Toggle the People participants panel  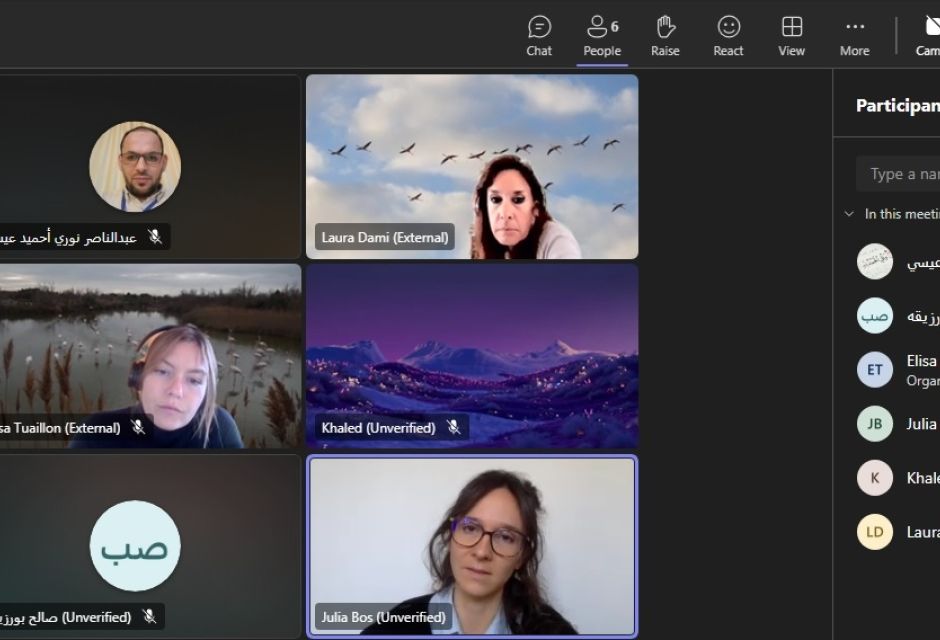[x=602, y=35]
